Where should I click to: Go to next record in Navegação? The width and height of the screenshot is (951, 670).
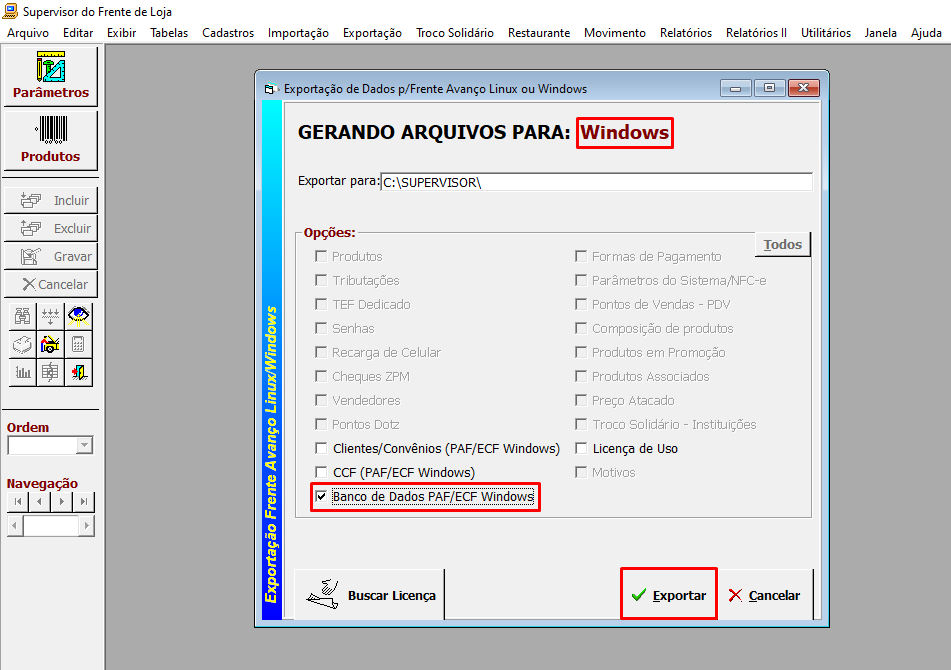click(61, 501)
